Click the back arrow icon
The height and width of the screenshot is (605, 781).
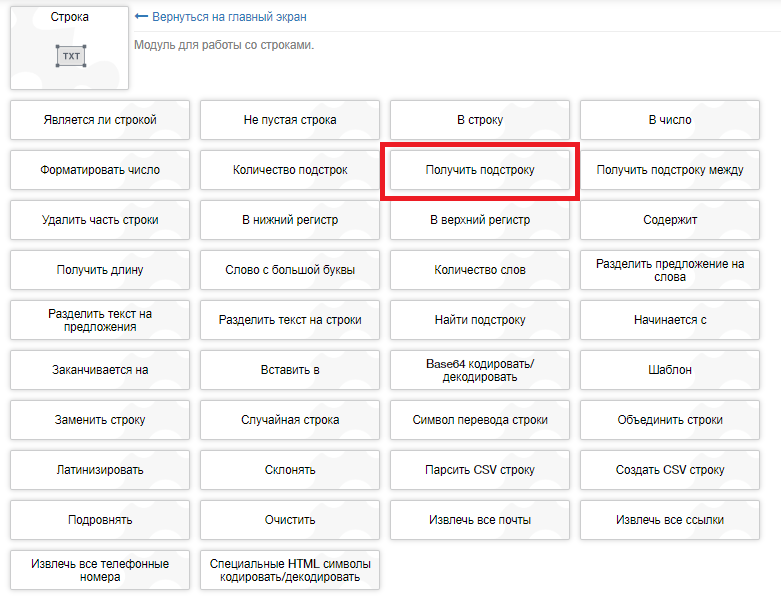tap(141, 17)
